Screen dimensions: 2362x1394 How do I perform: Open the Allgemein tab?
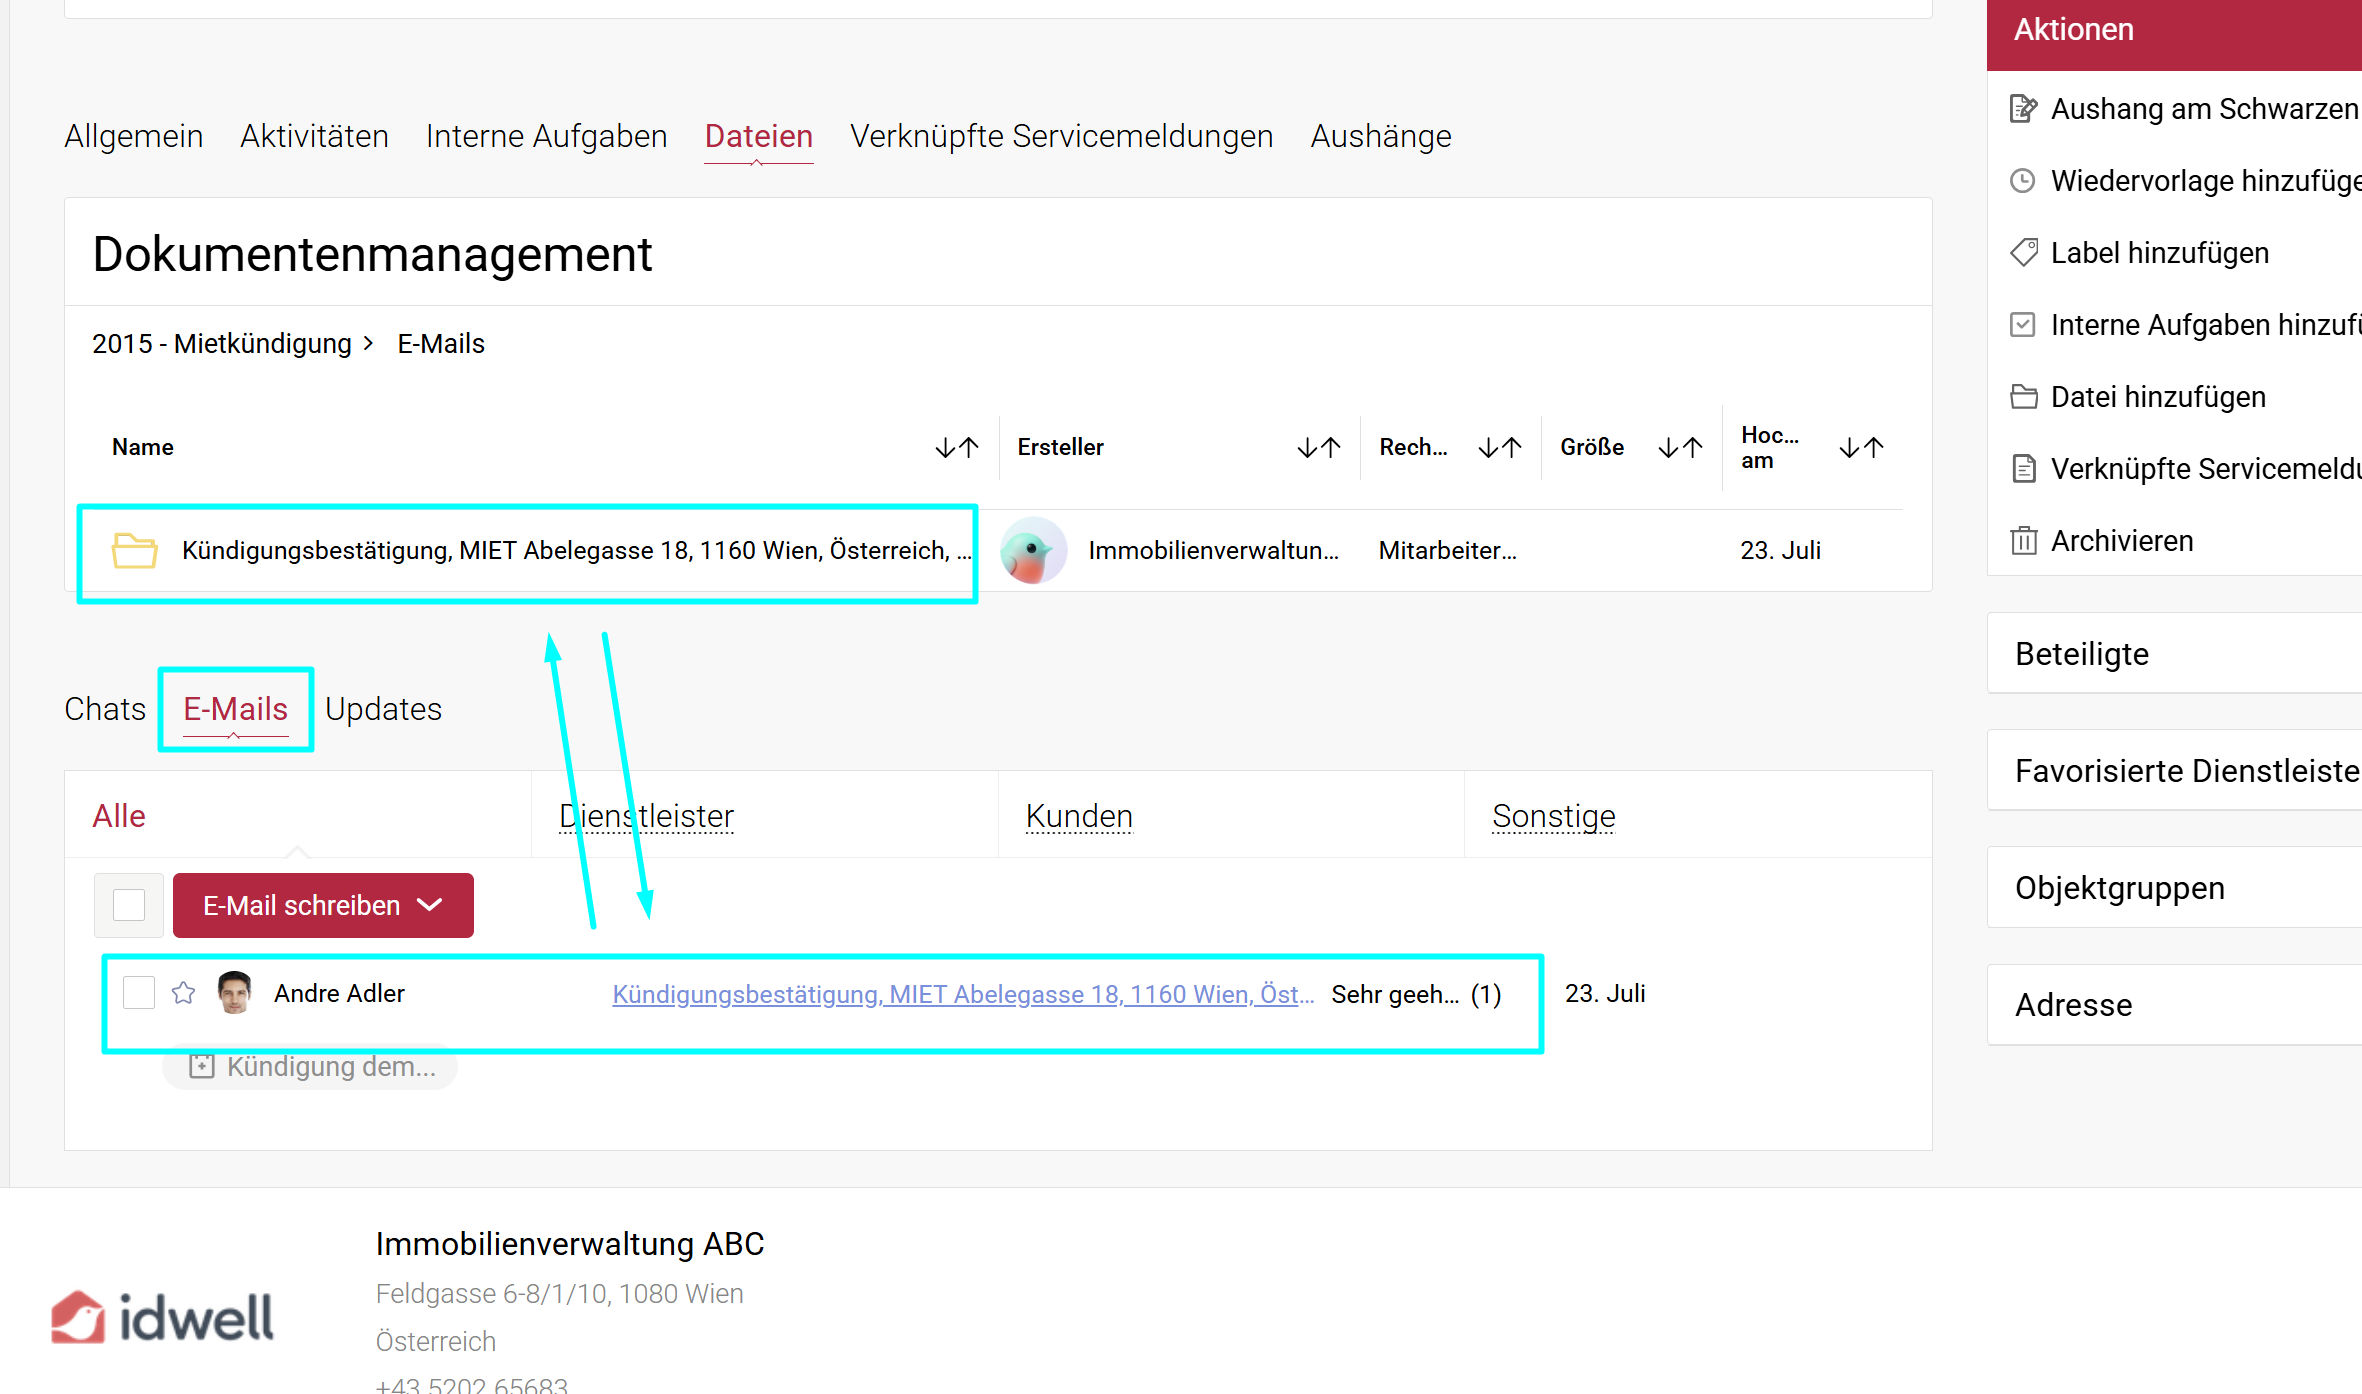tap(134, 136)
